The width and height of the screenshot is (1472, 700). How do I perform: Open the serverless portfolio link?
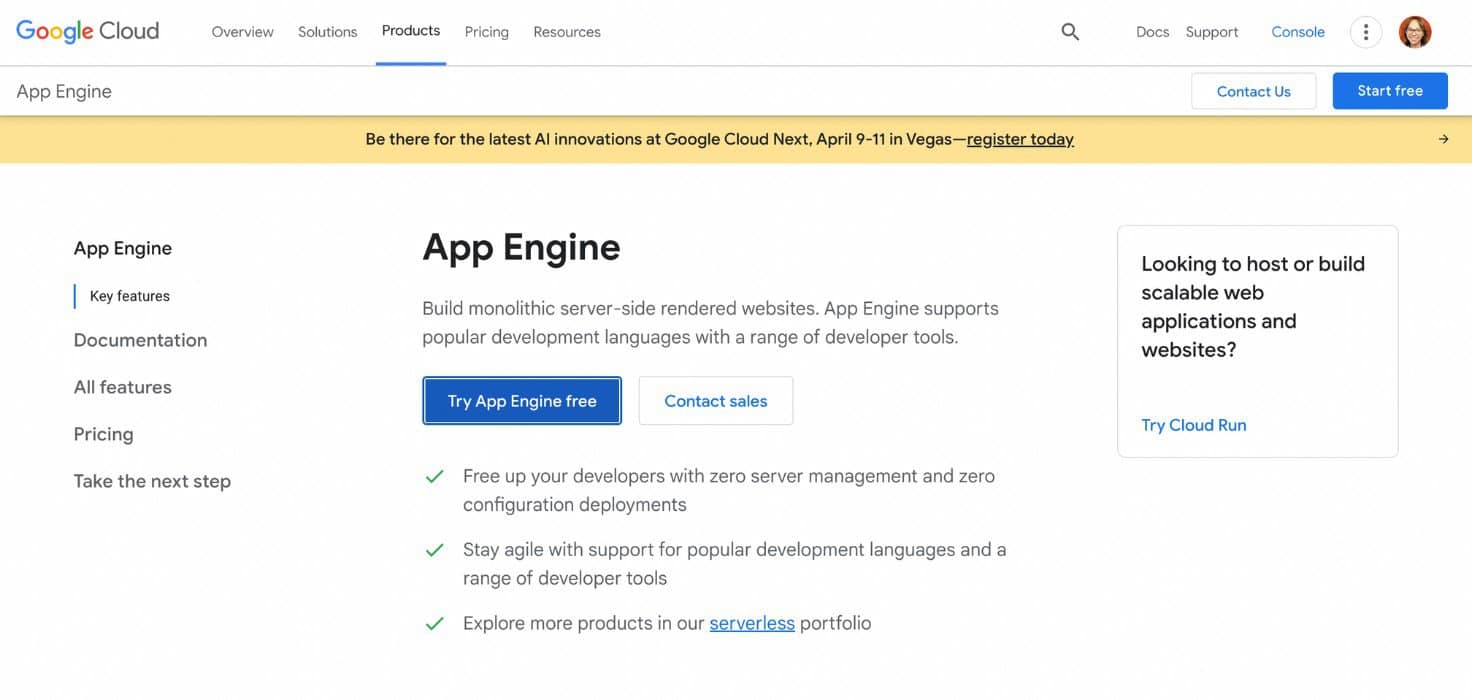coord(752,623)
